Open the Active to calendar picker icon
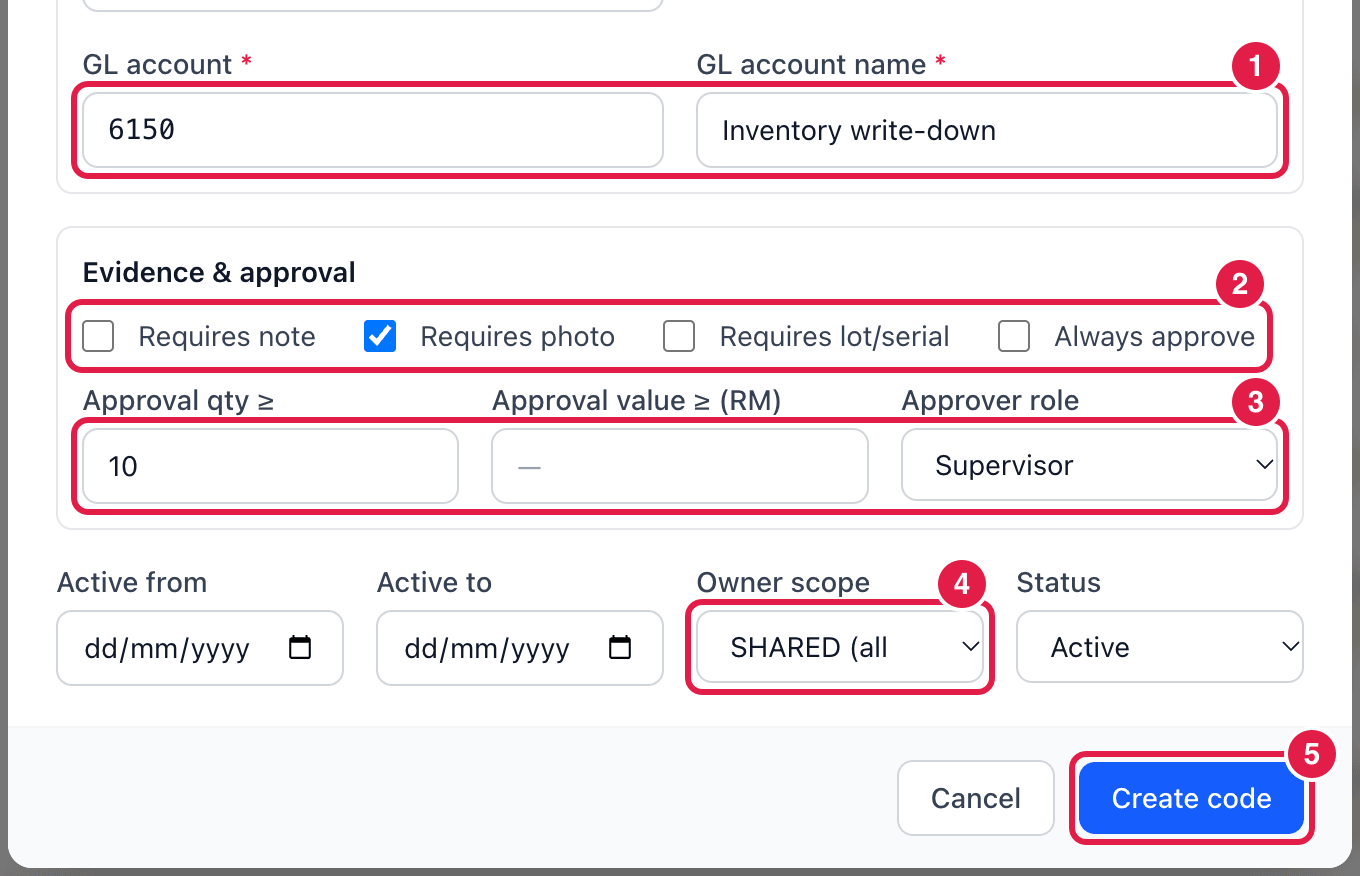Screen dimensions: 1360x876 click(620, 648)
